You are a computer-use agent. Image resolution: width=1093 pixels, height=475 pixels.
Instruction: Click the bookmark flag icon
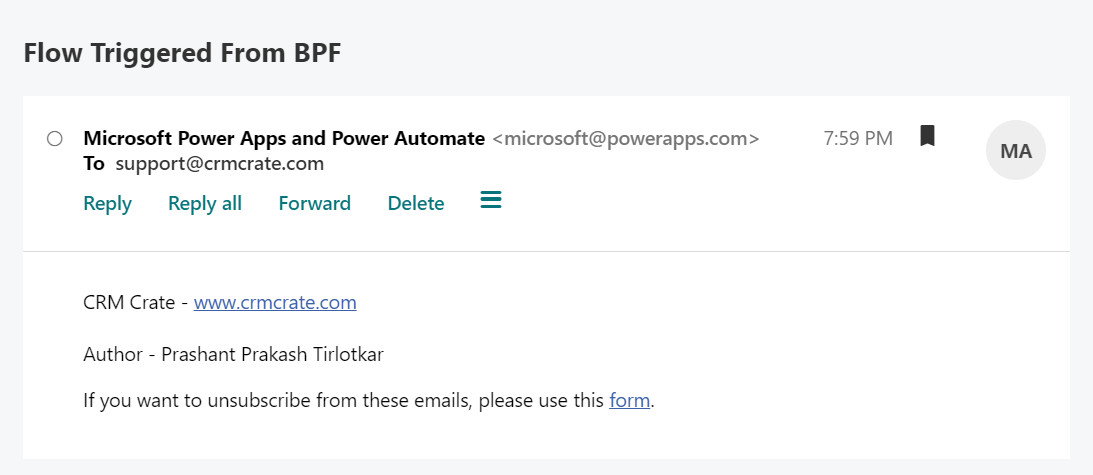927,136
